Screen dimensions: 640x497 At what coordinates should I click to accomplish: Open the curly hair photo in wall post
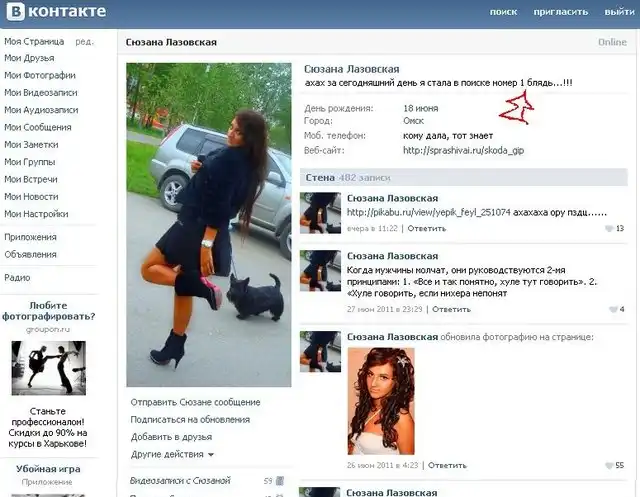(x=380, y=400)
